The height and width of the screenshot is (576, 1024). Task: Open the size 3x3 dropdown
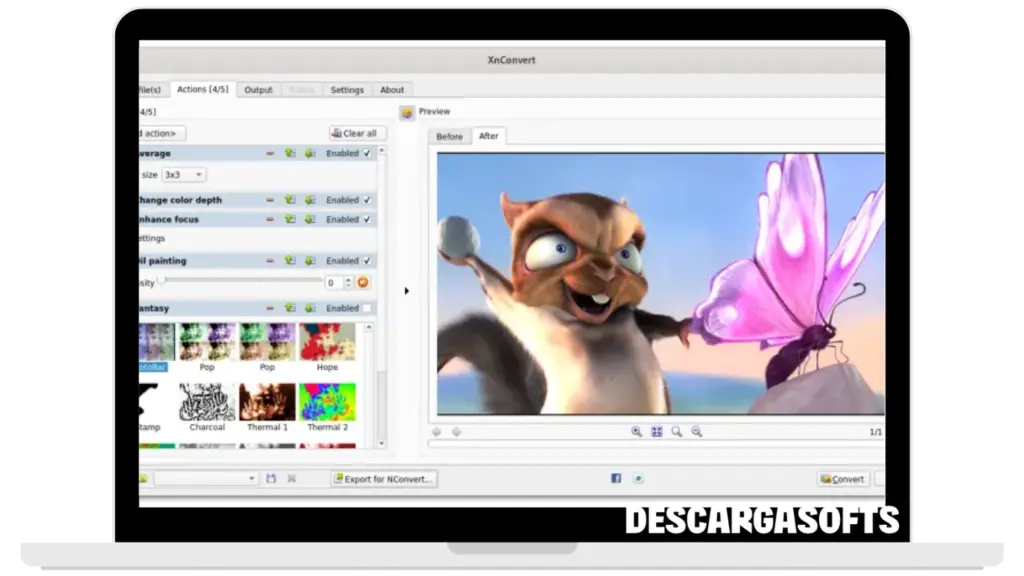[184, 174]
